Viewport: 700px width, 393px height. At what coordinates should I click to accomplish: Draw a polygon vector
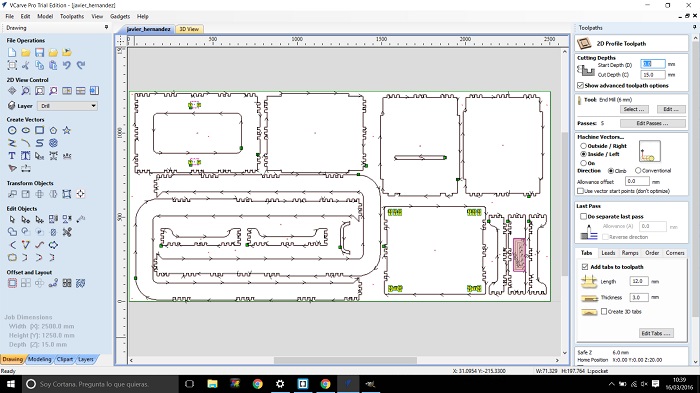53,130
